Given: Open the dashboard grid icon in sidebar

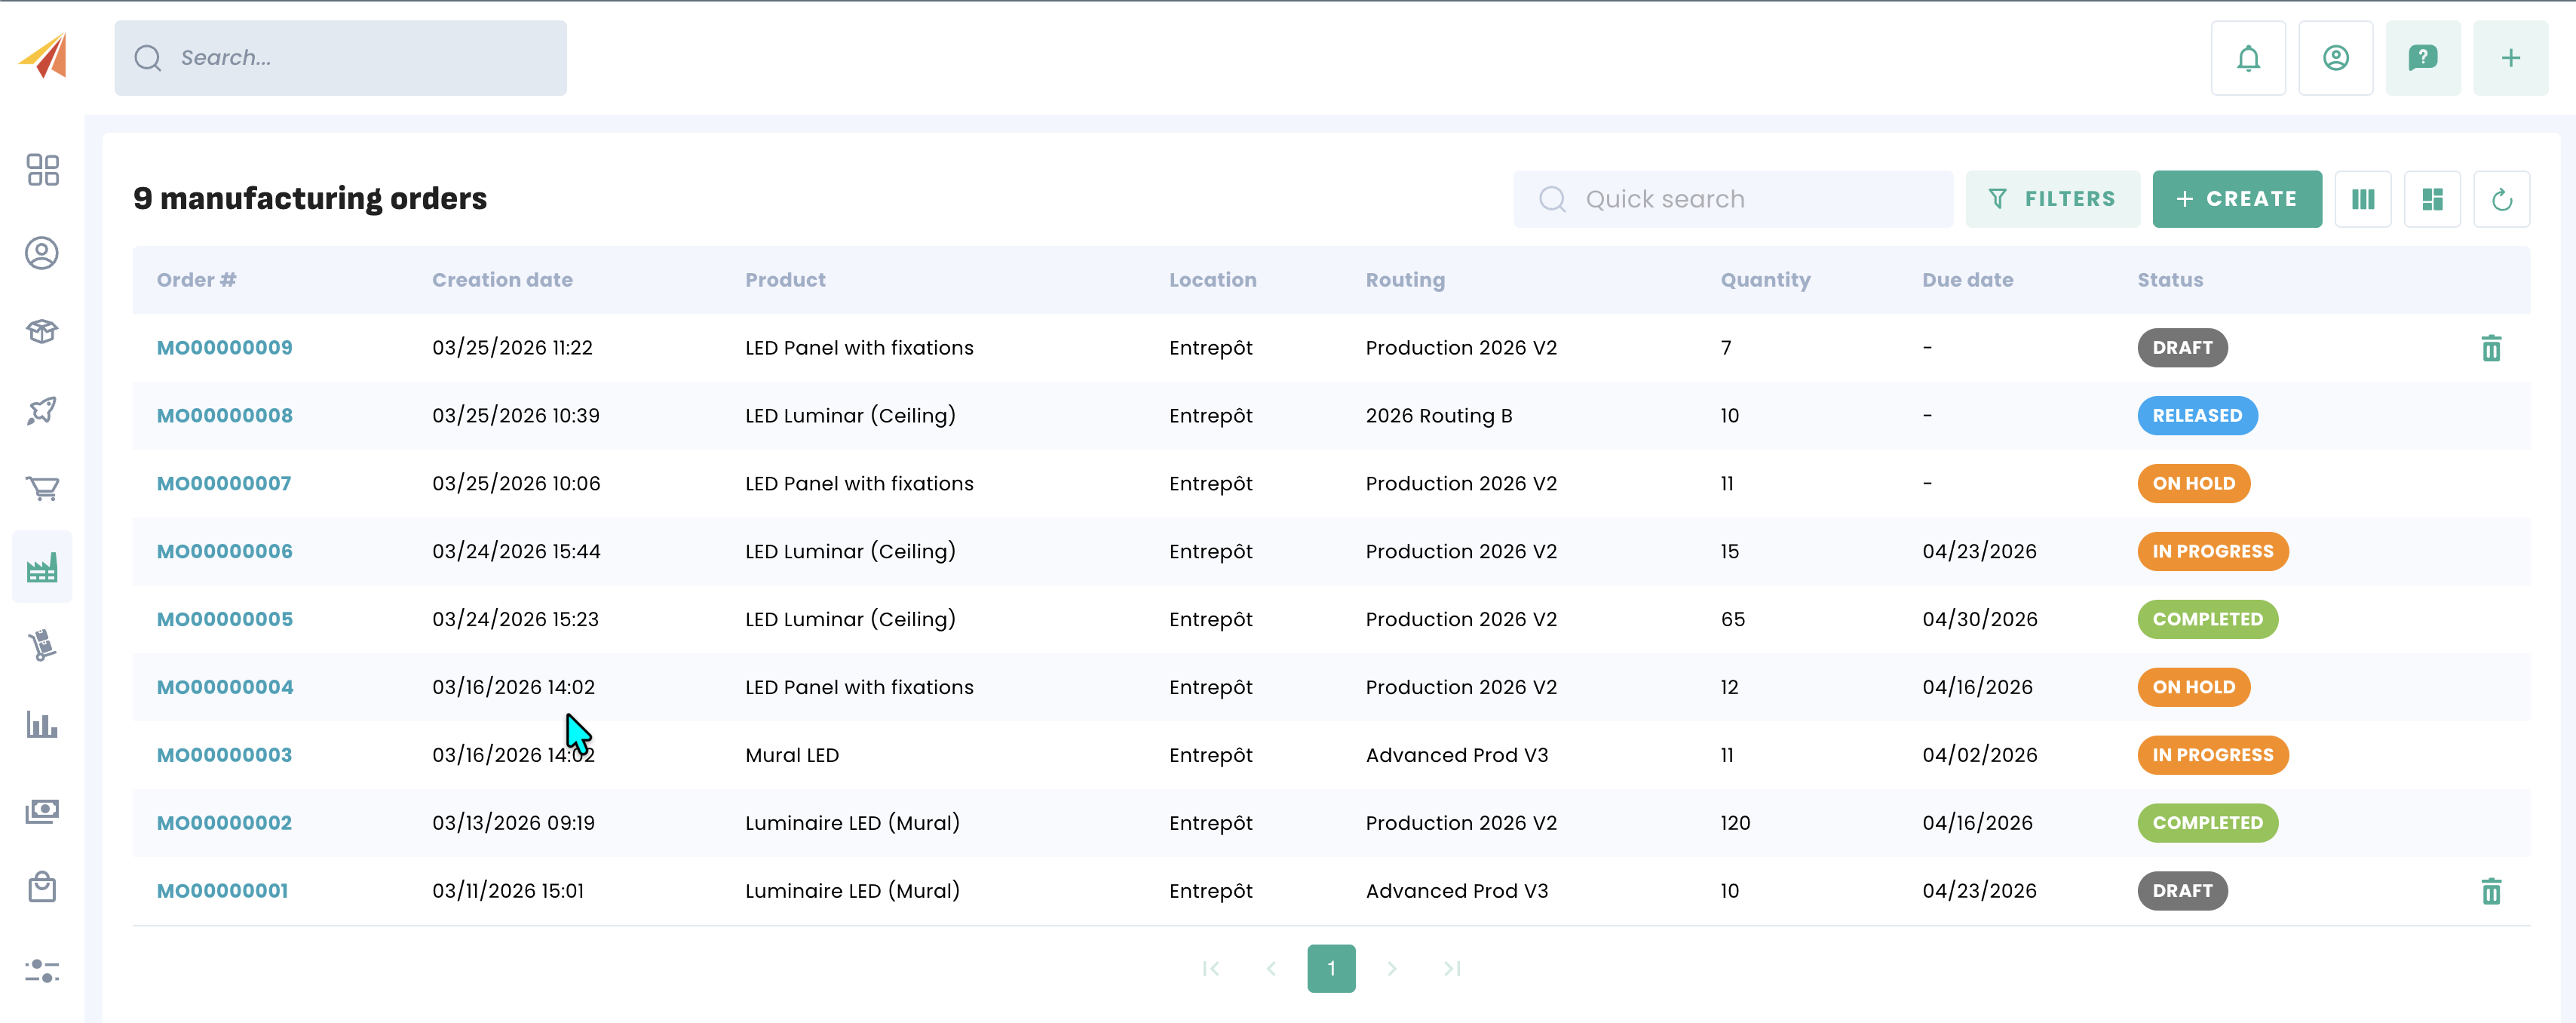Looking at the screenshot, I should point(42,170).
